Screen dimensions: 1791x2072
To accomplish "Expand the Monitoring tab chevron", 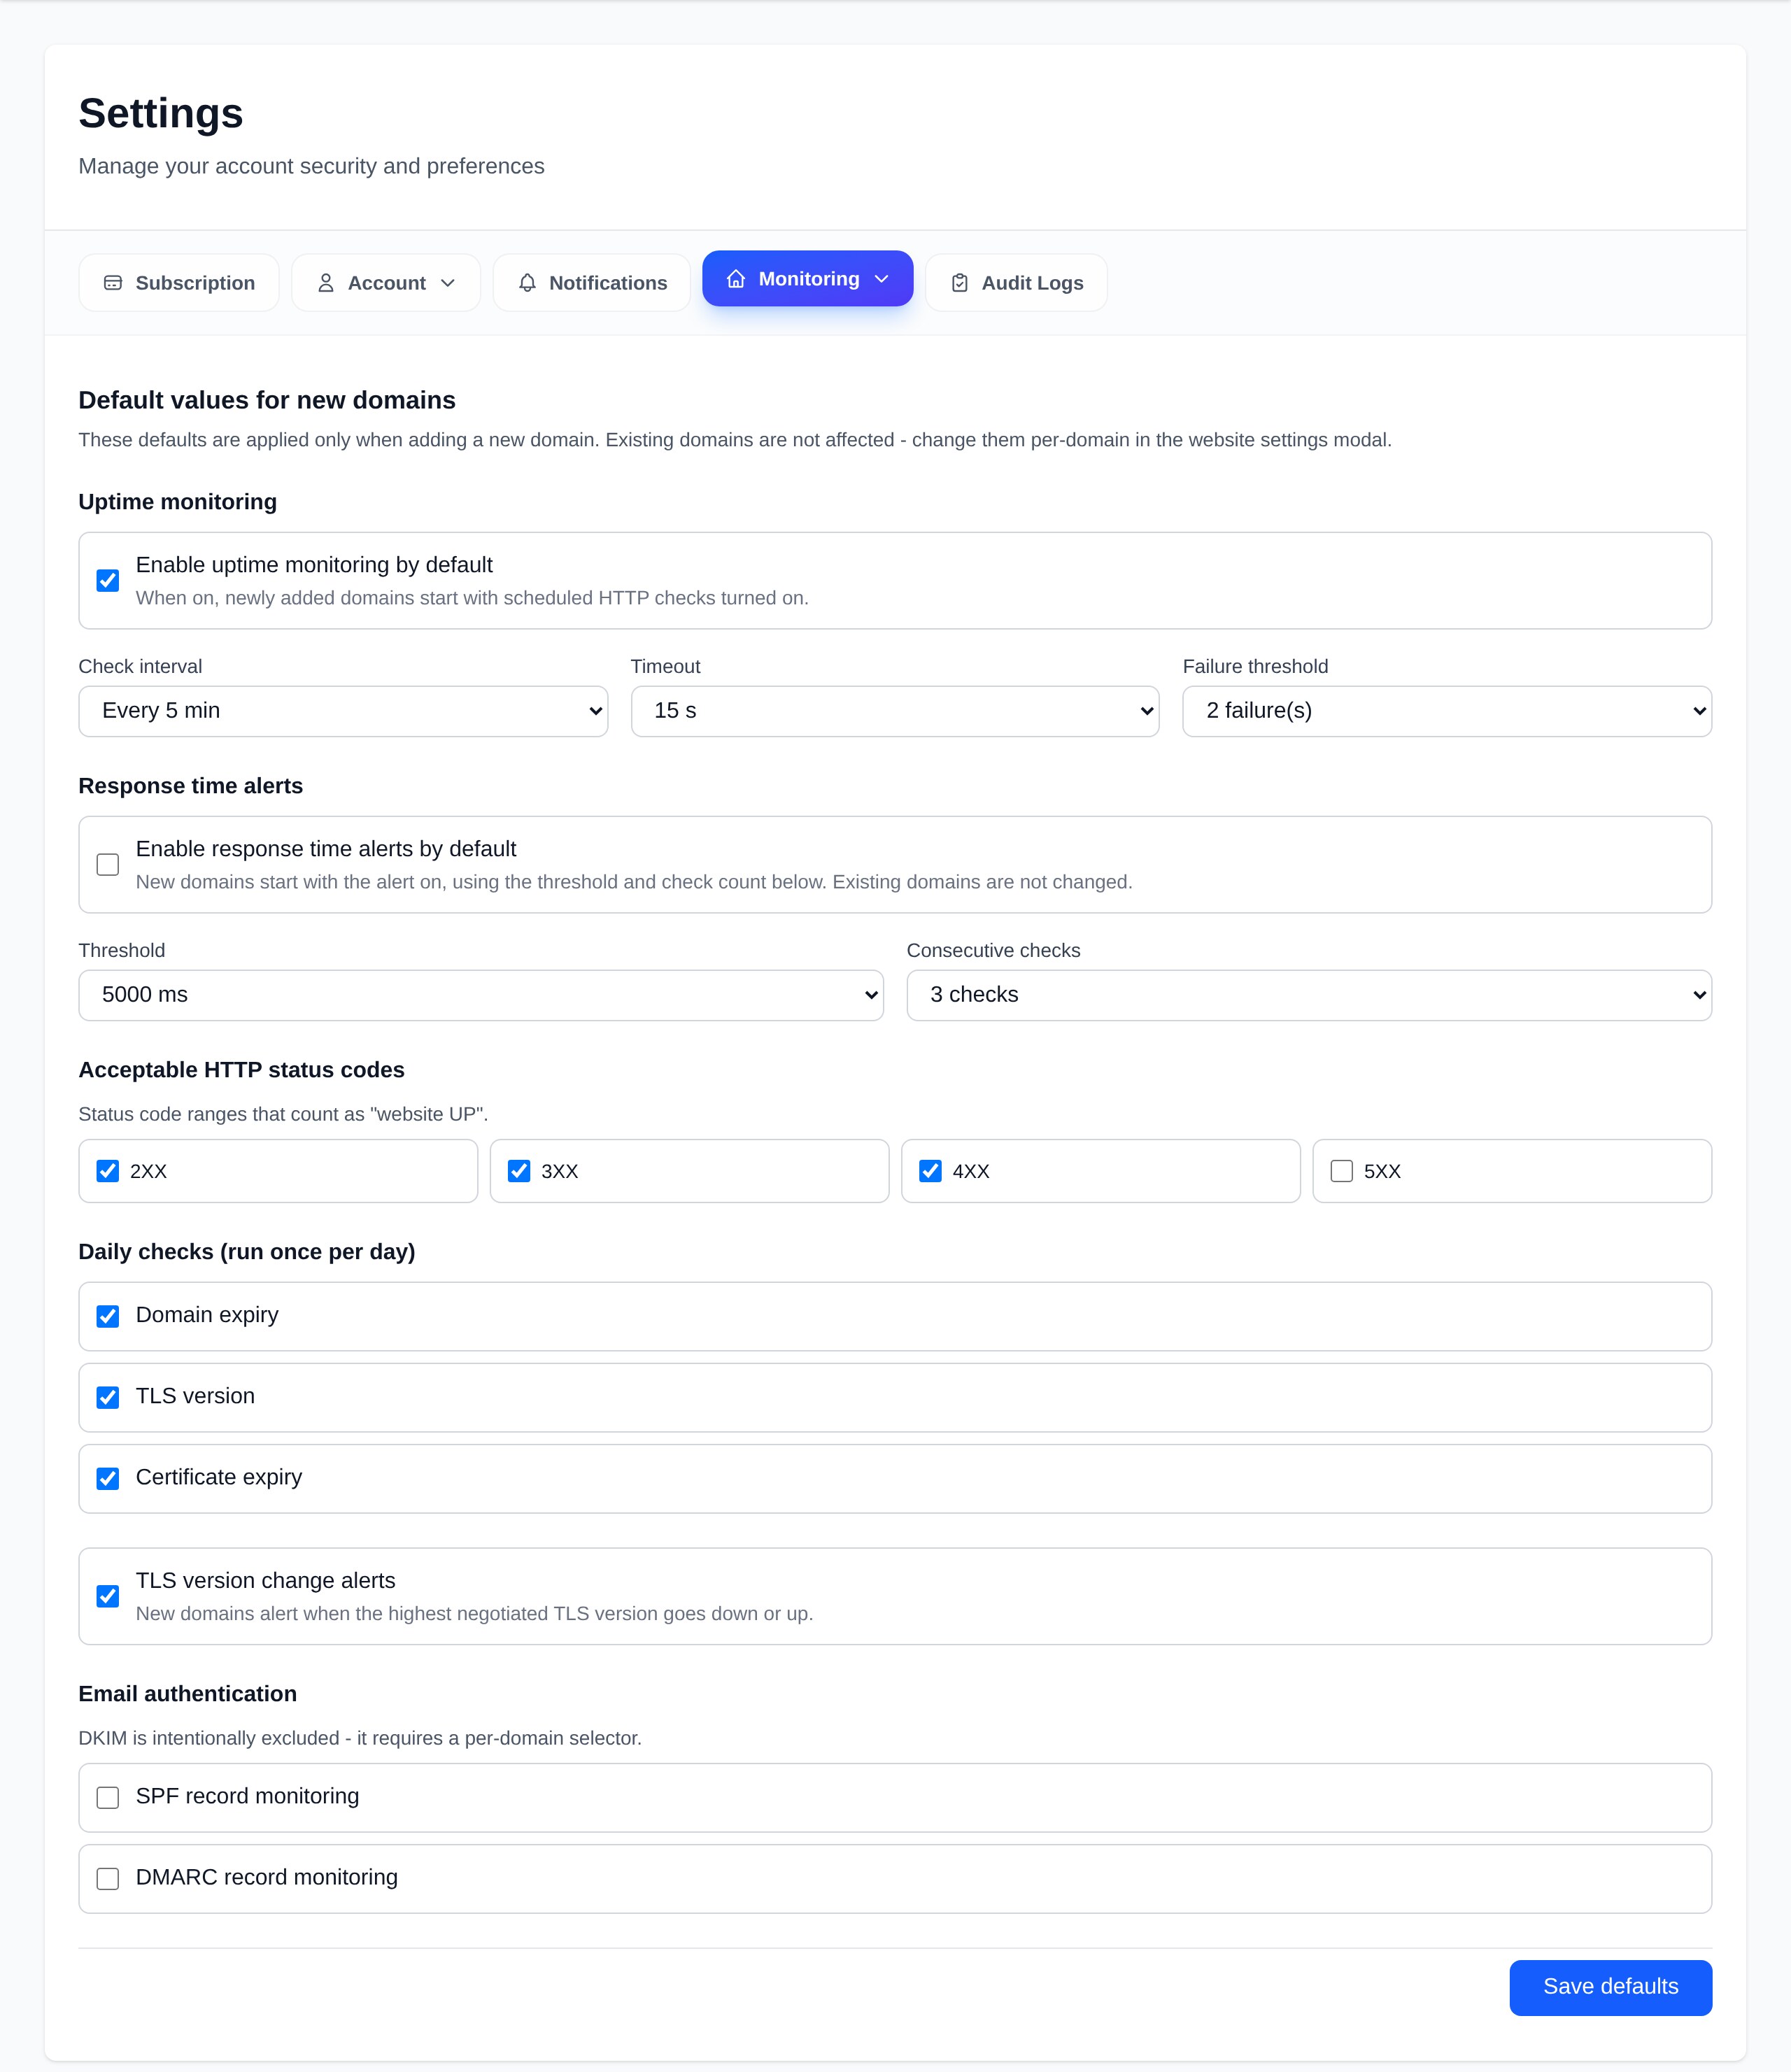I will [x=882, y=279].
